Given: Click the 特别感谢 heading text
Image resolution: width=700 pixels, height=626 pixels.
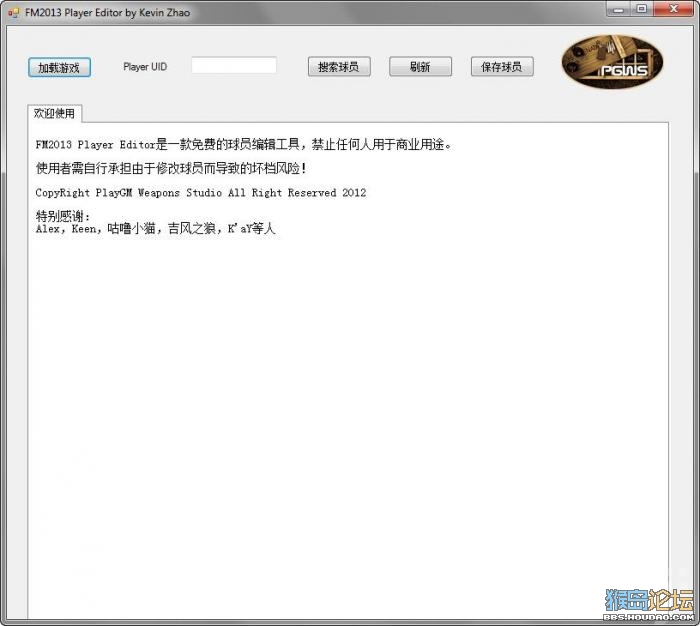Looking at the screenshot, I should pos(63,217).
